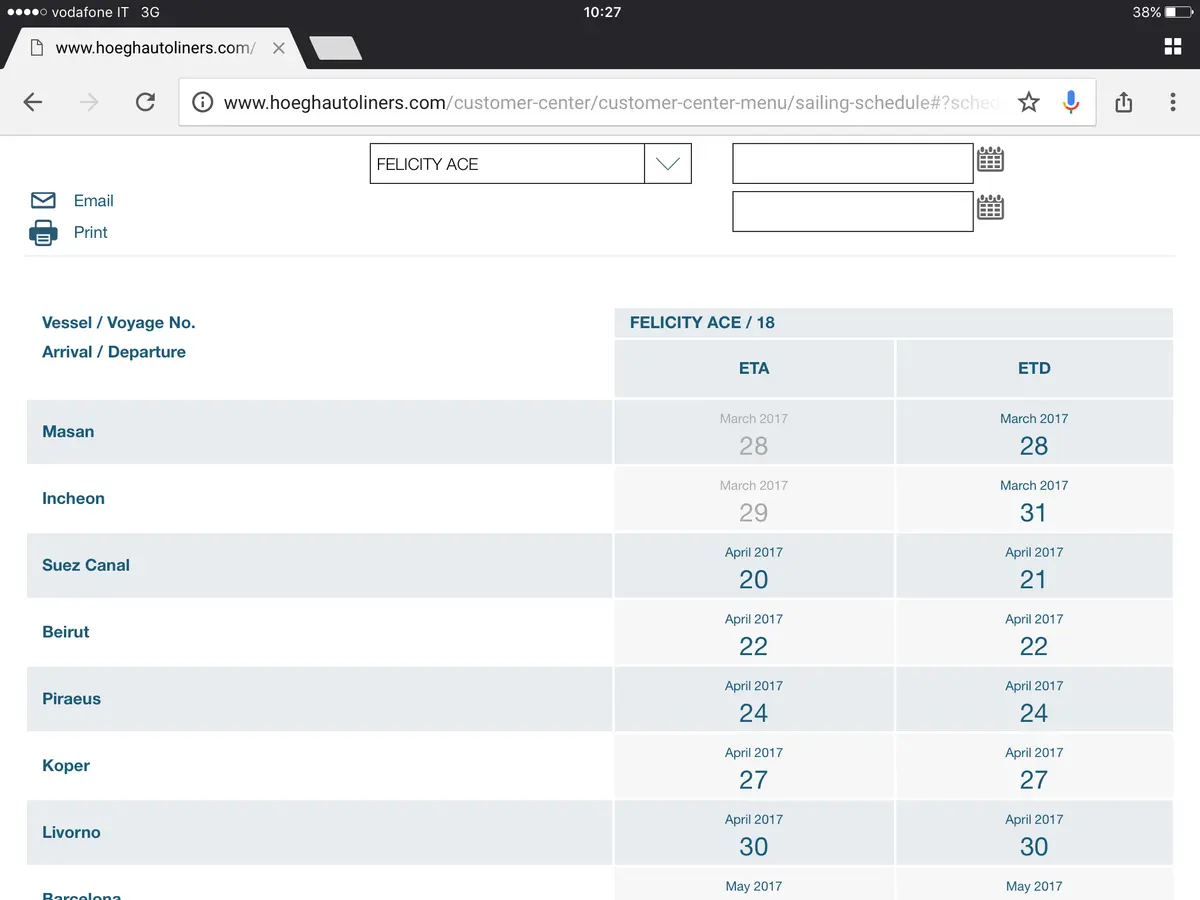The height and width of the screenshot is (900, 1200).
Task: Click Incheon ETA March 29 cell
Action: [754, 499]
